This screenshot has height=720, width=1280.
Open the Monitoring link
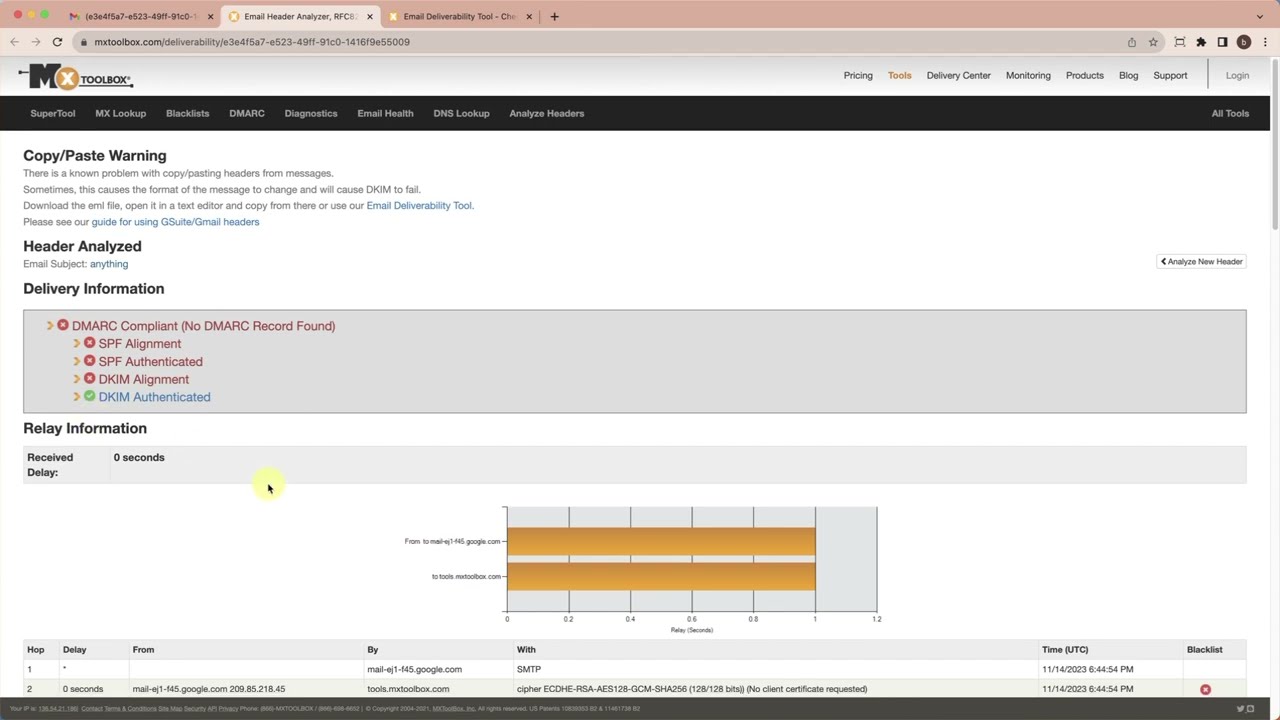1028,75
